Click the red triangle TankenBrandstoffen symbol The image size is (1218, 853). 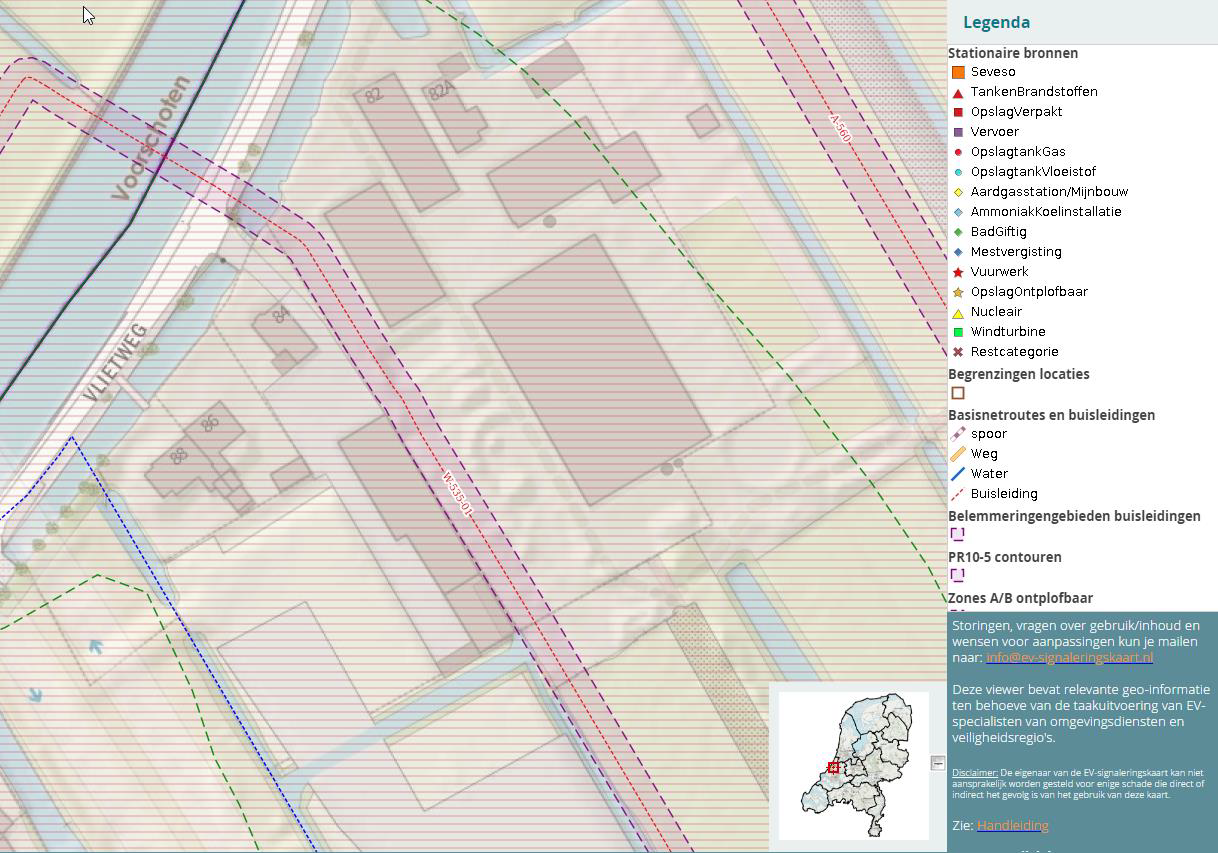(958, 93)
